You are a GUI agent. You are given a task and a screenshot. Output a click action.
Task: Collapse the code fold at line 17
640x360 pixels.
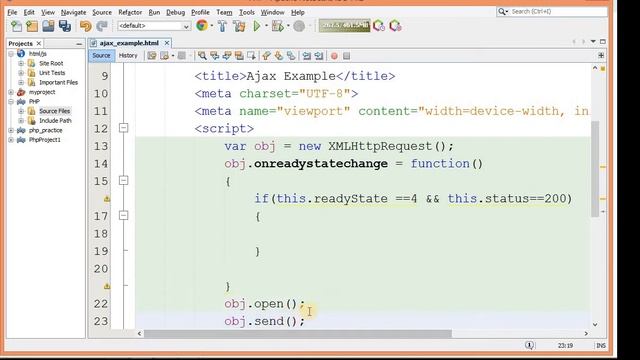[x=123, y=216]
